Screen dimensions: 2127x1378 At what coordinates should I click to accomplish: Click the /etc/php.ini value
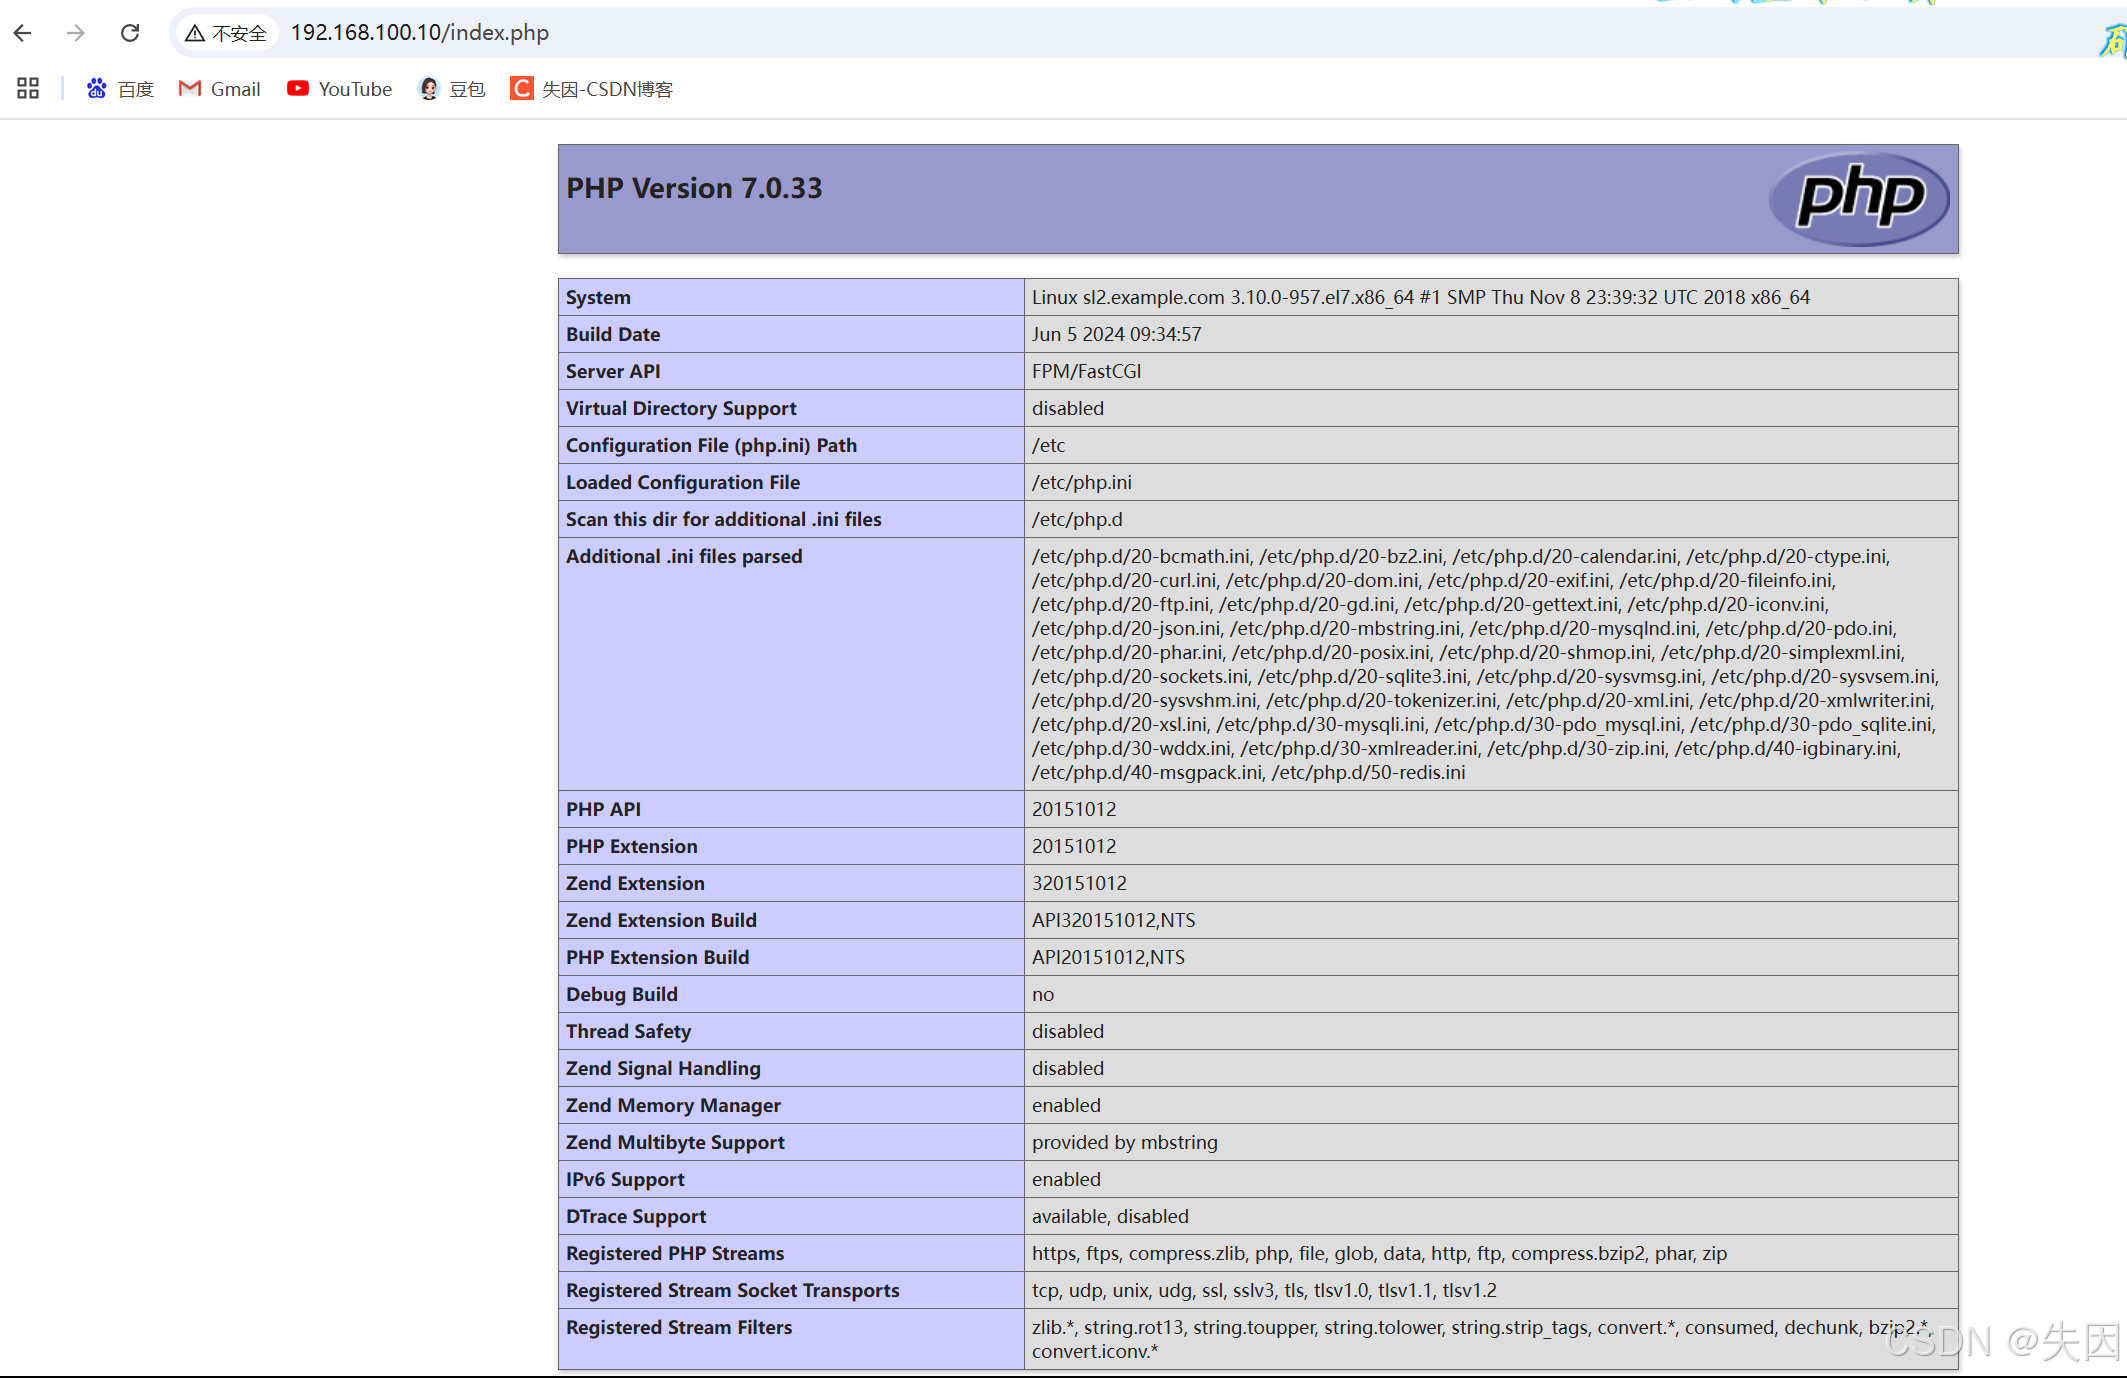[x=1082, y=482]
